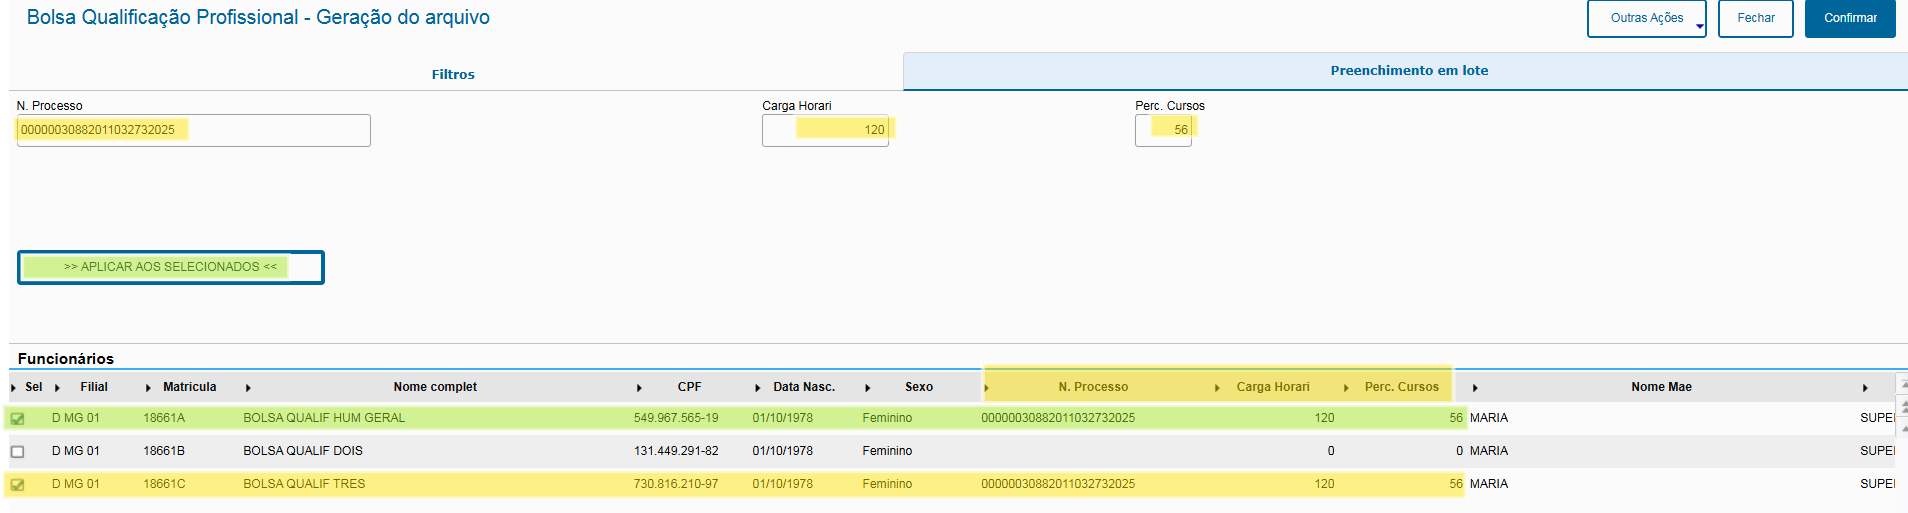Click matricula cell 18661A
Viewport: 1908px width, 513px height.
click(164, 418)
